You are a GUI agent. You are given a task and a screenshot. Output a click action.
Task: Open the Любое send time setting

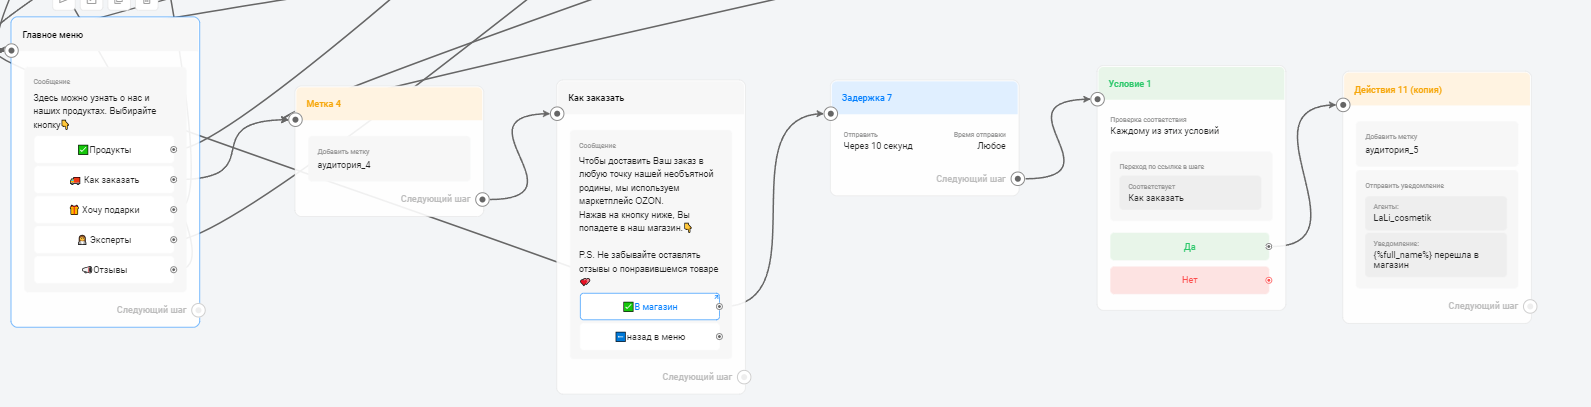pos(990,146)
